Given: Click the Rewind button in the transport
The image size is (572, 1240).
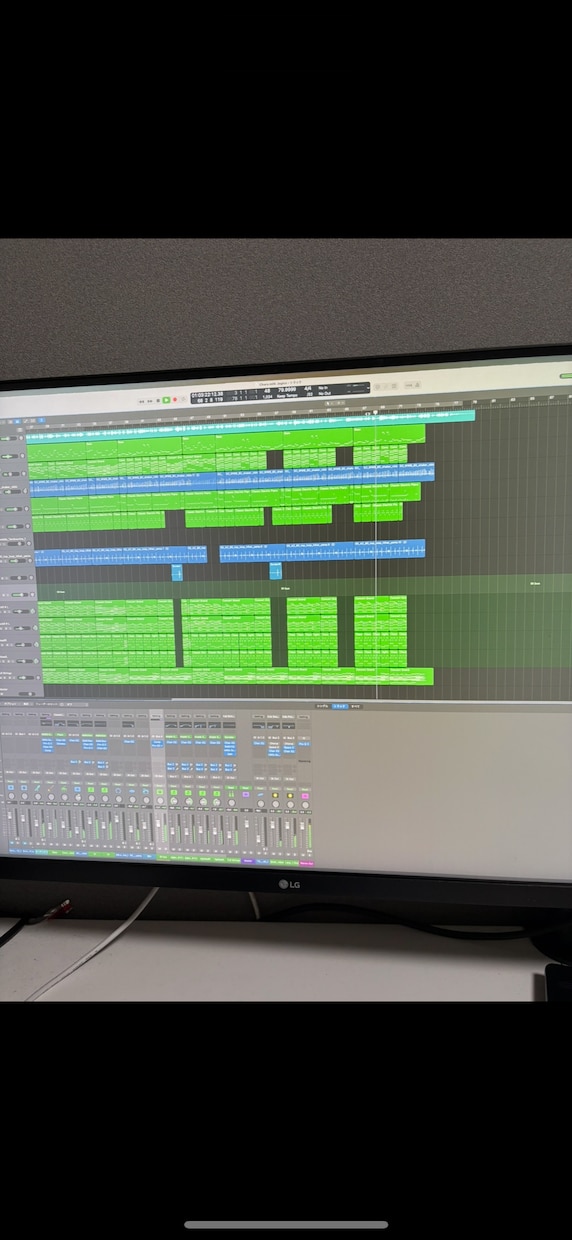Looking at the screenshot, I should point(140,400).
